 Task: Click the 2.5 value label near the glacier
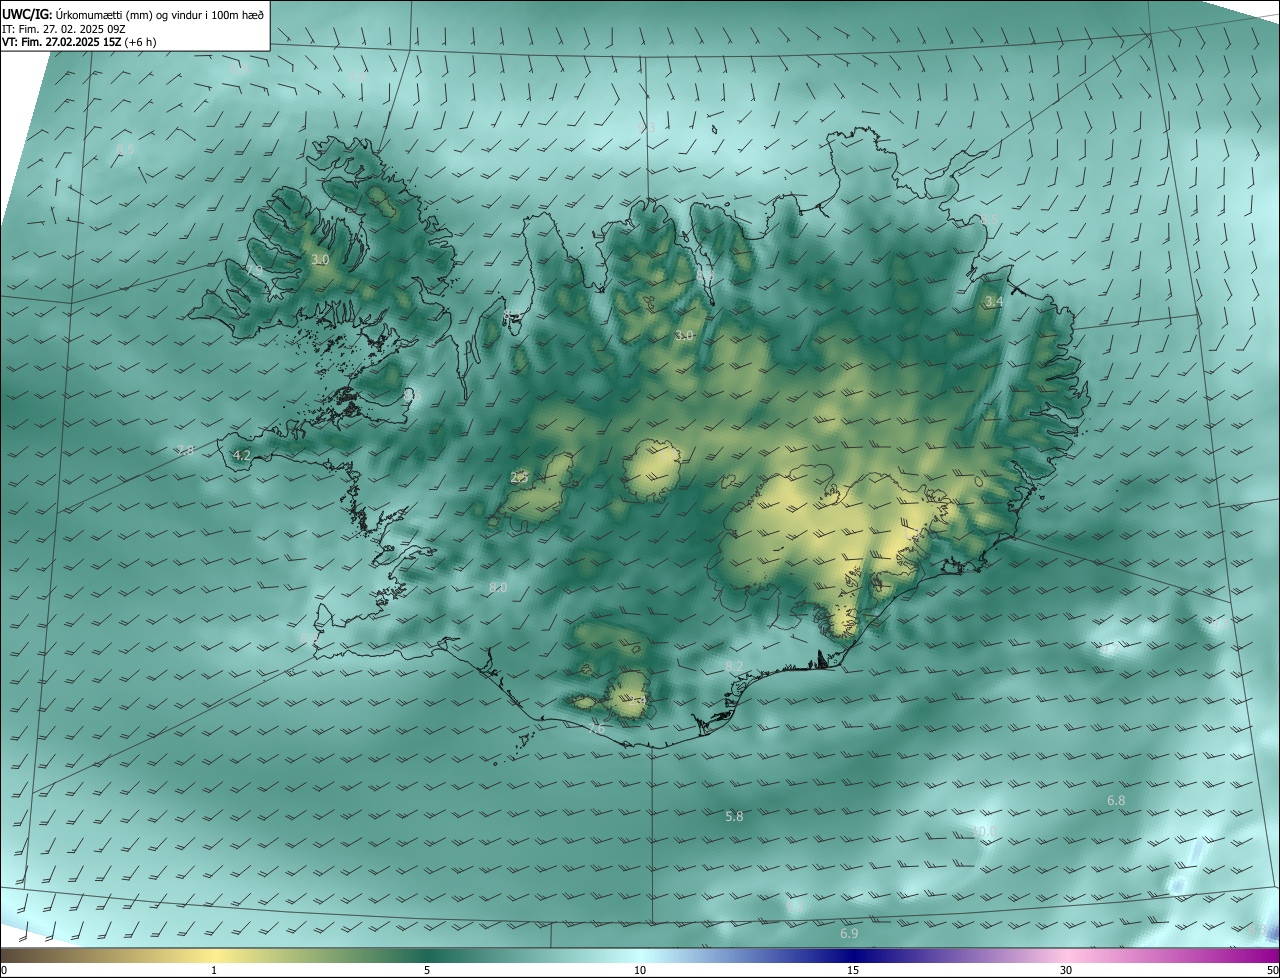click(x=519, y=478)
